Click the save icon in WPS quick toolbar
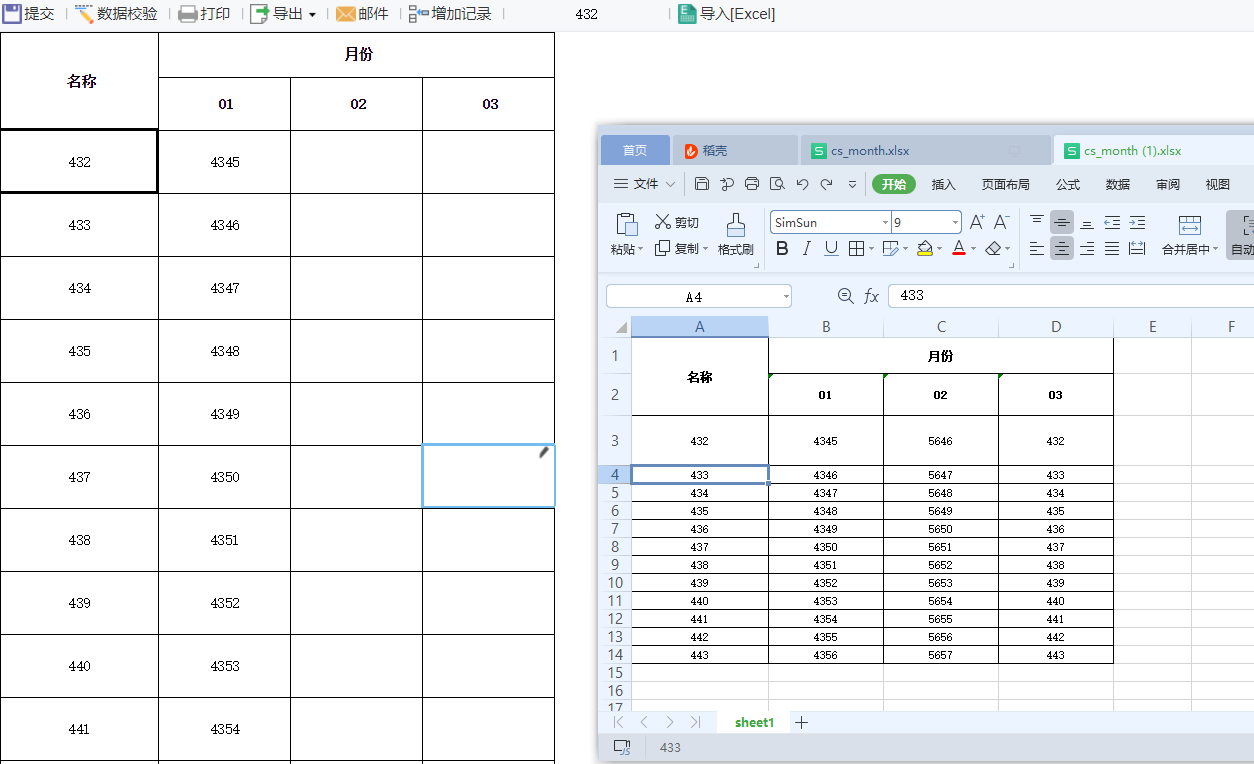This screenshot has height=764, width=1254. [702, 184]
